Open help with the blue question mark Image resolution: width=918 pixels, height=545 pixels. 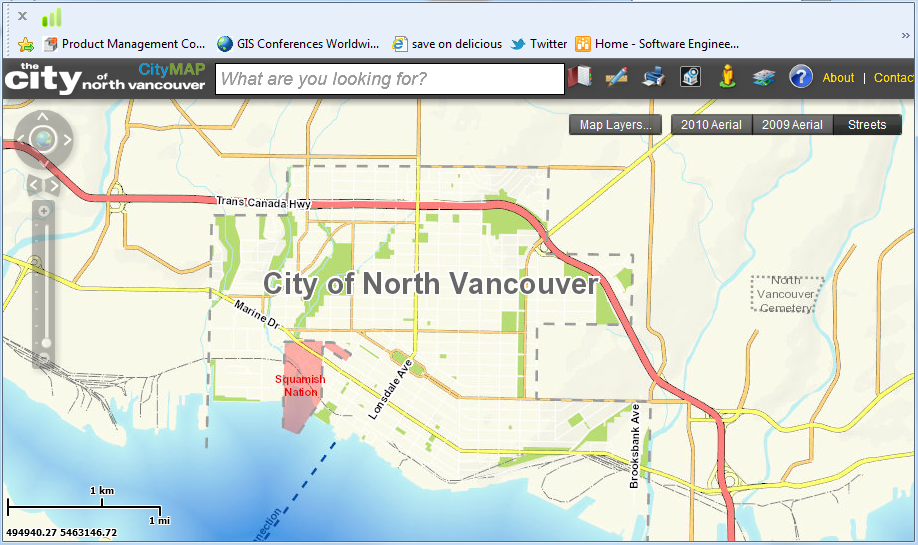[x=800, y=77]
